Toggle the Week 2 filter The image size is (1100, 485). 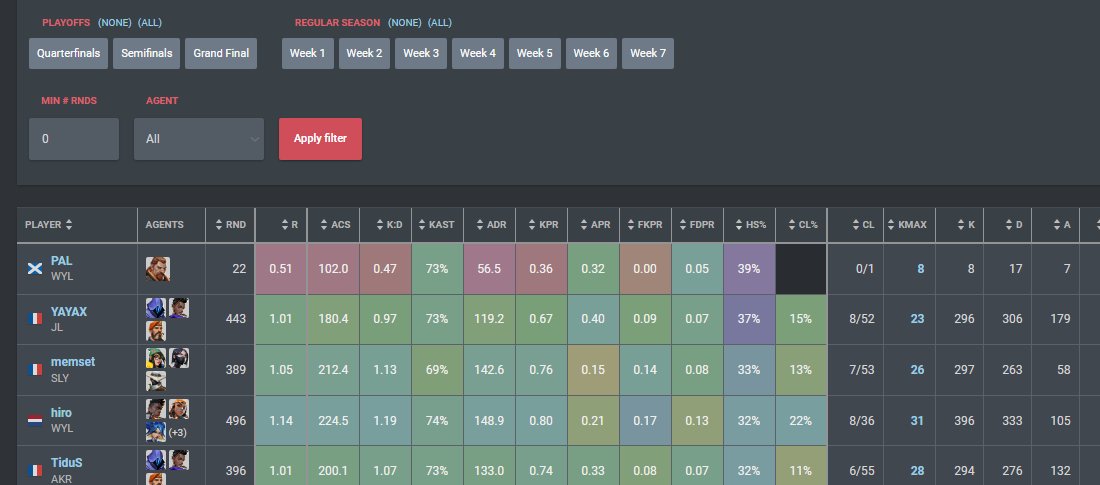pos(364,53)
